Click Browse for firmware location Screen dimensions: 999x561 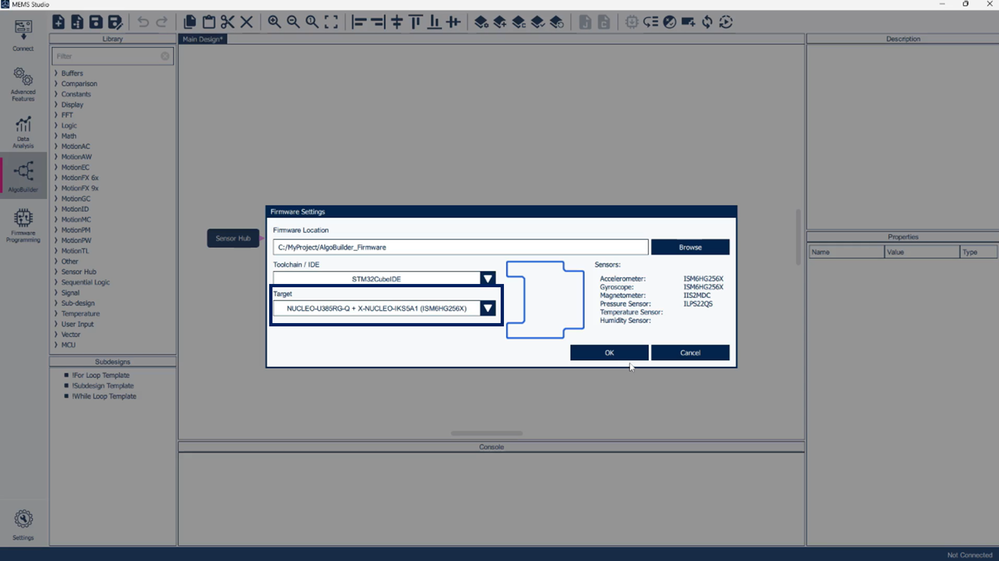[x=690, y=247]
